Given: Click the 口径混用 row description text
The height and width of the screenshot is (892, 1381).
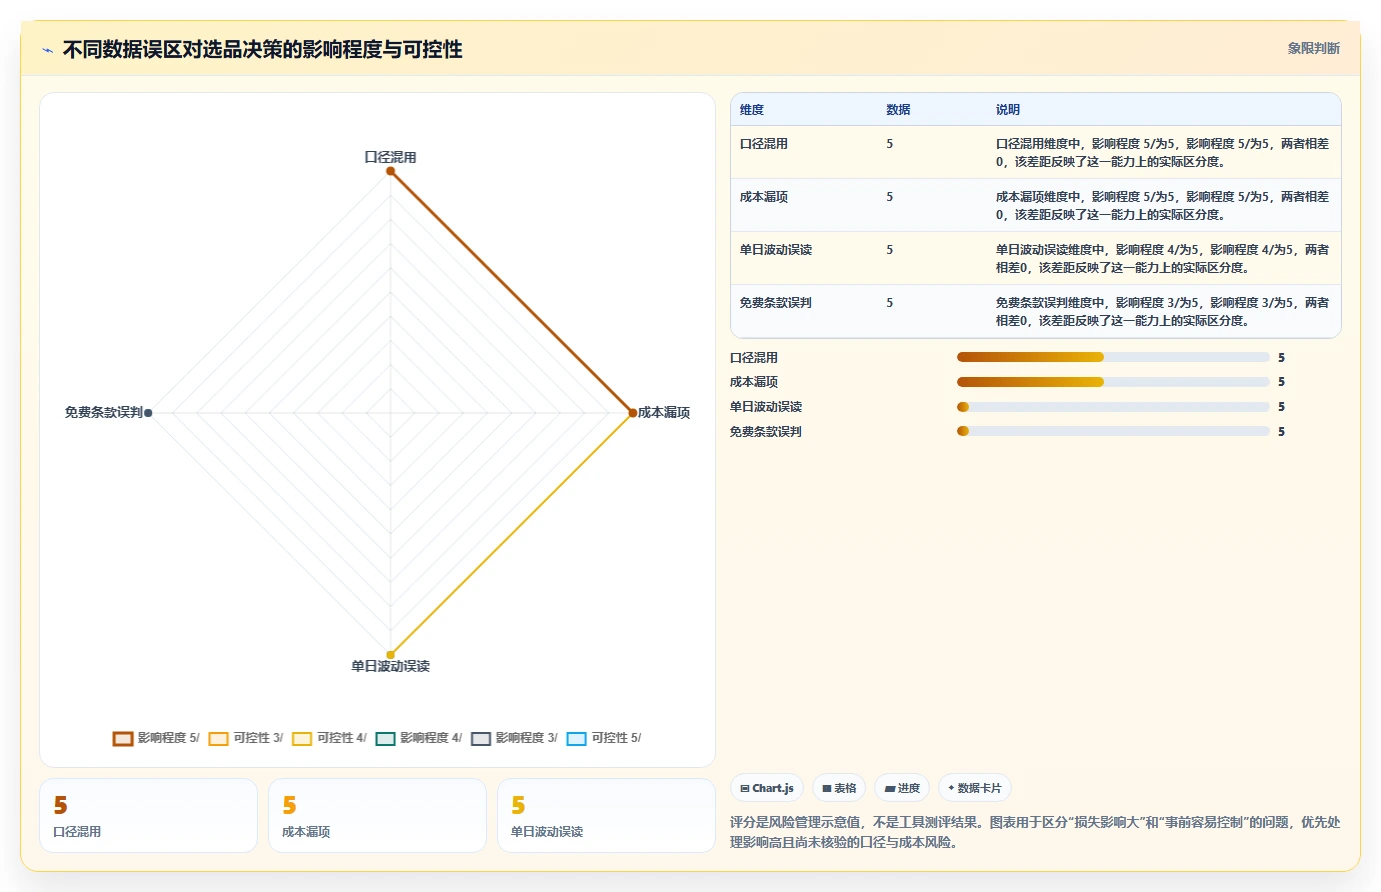Looking at the screenshot, I should click(x=1162, y=153).
